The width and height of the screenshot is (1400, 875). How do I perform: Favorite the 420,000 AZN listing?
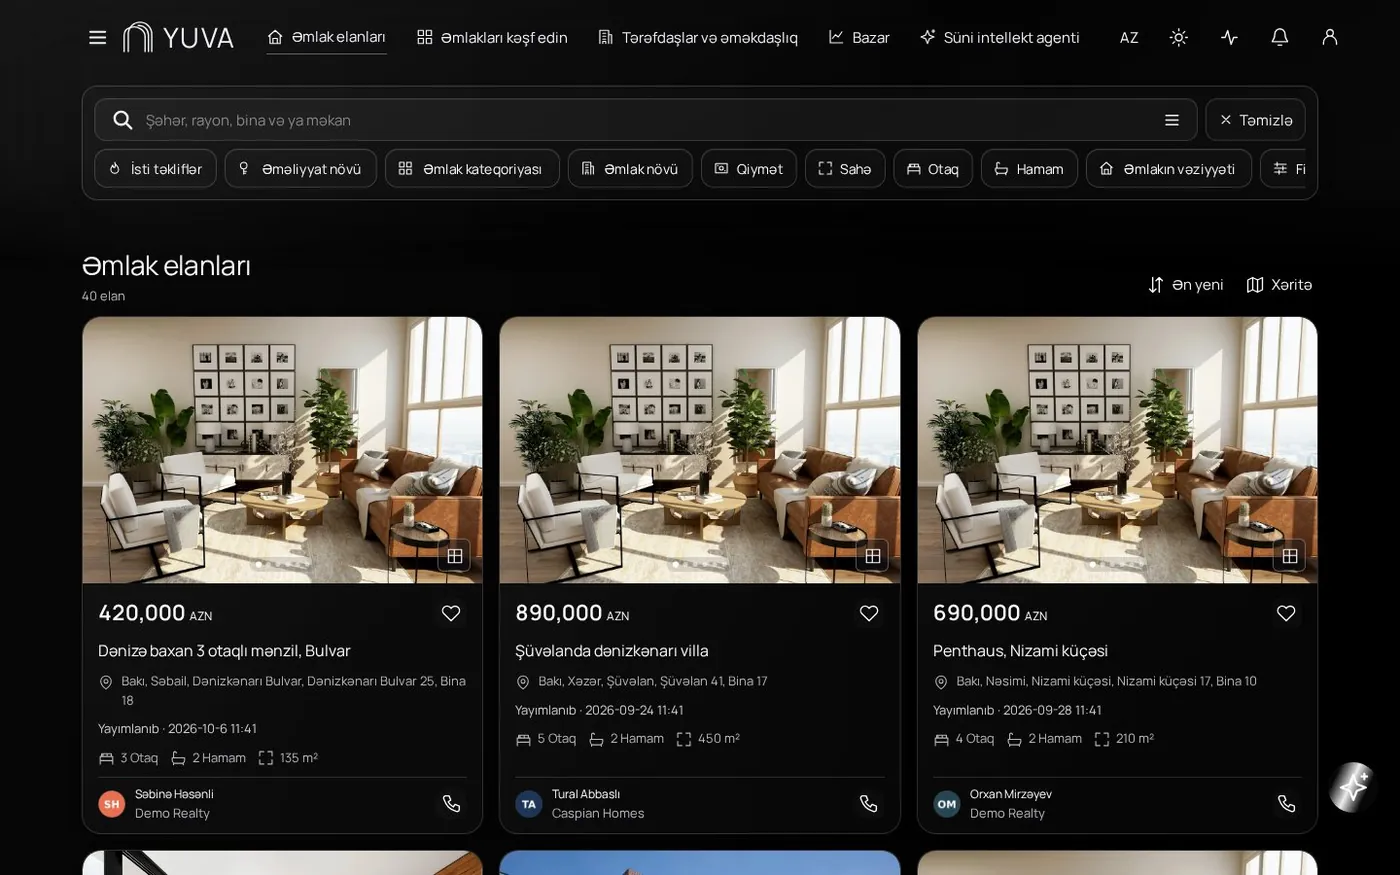point(451,613)
